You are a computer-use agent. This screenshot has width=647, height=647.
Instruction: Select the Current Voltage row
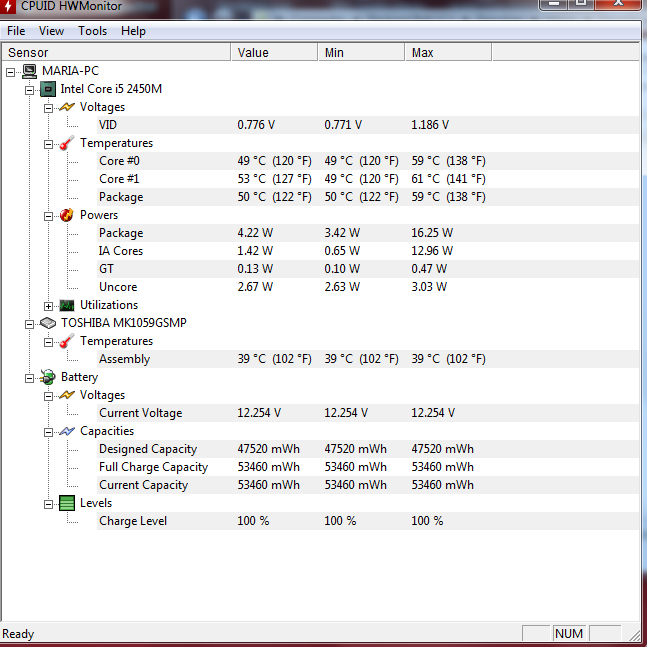coord(368,413)
